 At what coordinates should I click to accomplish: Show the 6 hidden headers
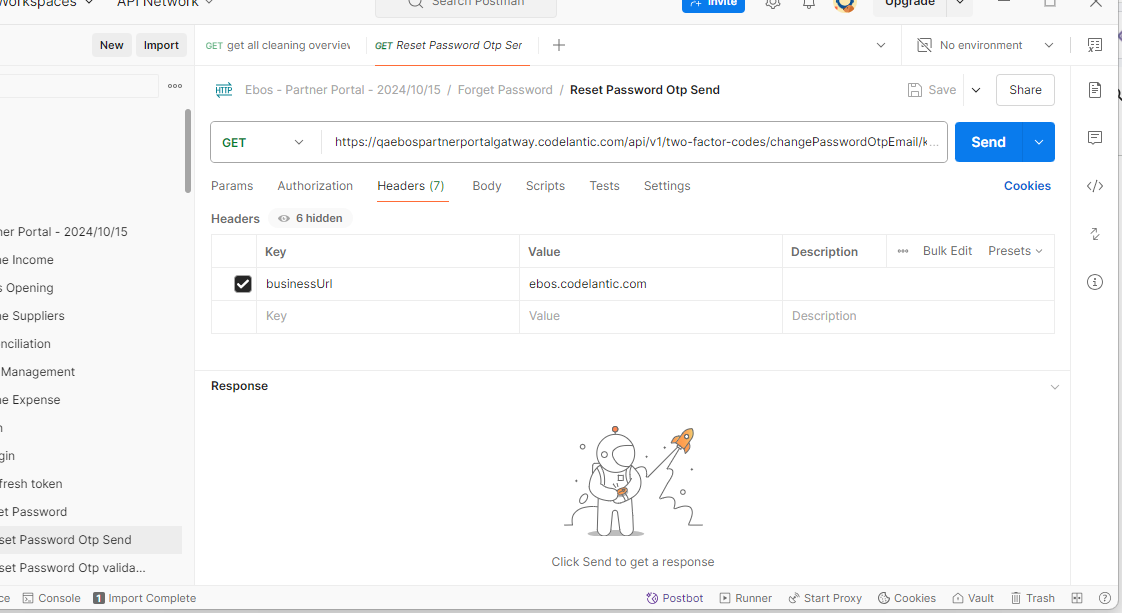pos(310,218)
